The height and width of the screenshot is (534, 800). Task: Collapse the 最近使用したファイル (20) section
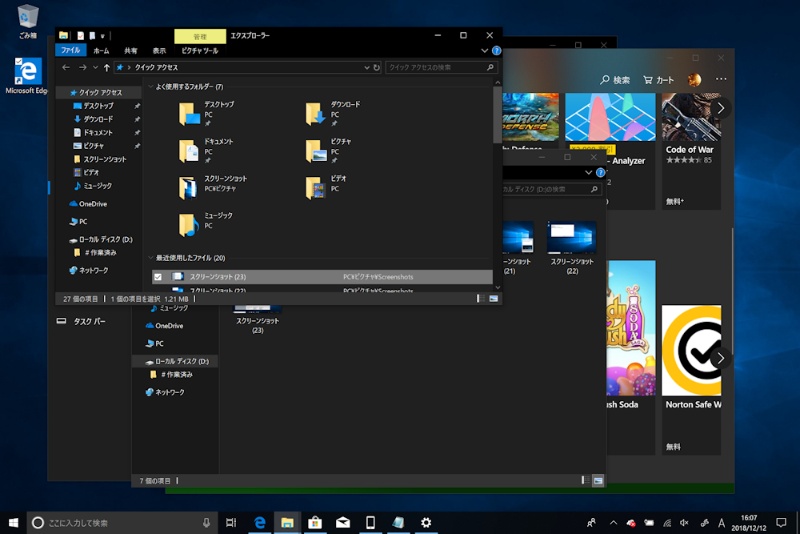click(x=151, y=258)
